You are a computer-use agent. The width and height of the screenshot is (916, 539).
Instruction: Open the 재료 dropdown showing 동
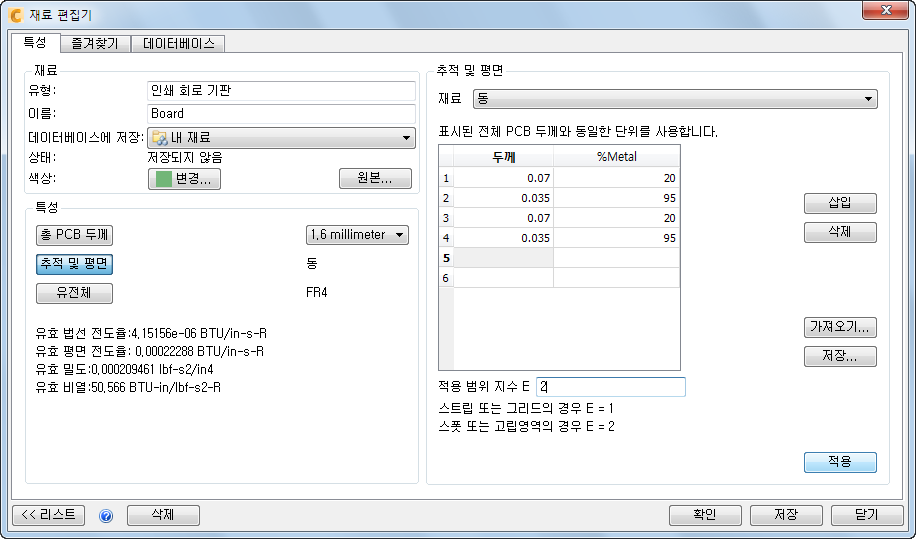click(675, 99)
